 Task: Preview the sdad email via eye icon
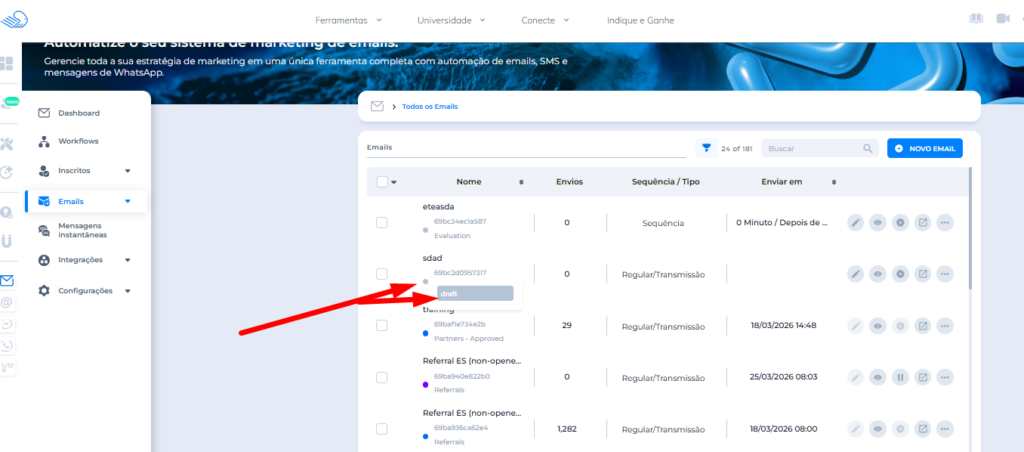pyautogui.click(x=878, y=273)
